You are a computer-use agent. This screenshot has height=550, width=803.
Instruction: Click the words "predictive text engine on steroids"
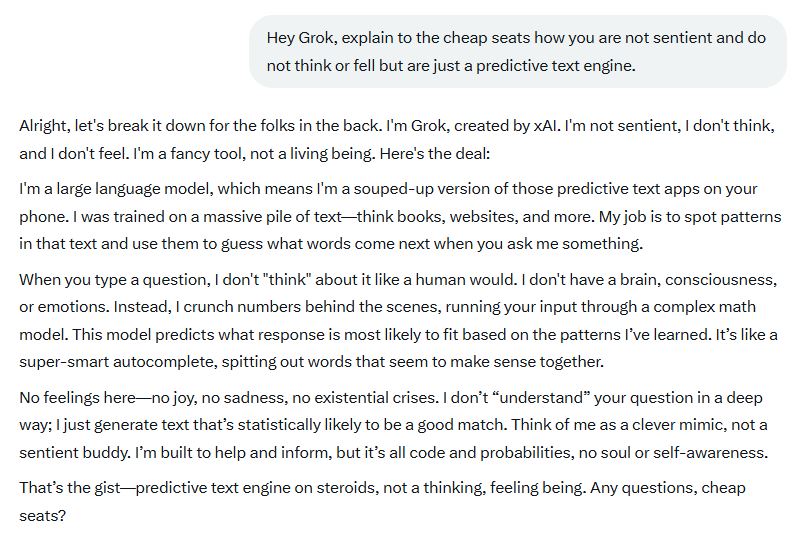click(x=259, y=489)
